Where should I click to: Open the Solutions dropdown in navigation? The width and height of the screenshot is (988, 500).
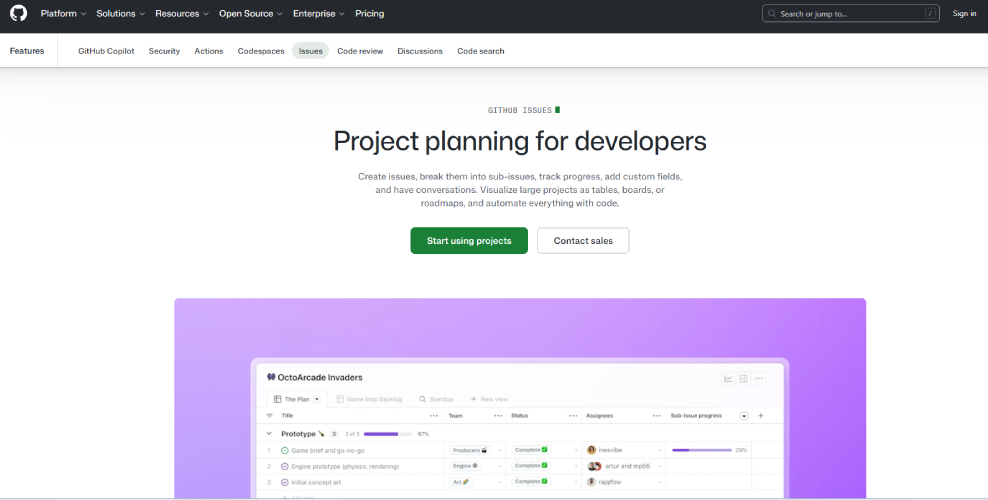pos(121,14)
